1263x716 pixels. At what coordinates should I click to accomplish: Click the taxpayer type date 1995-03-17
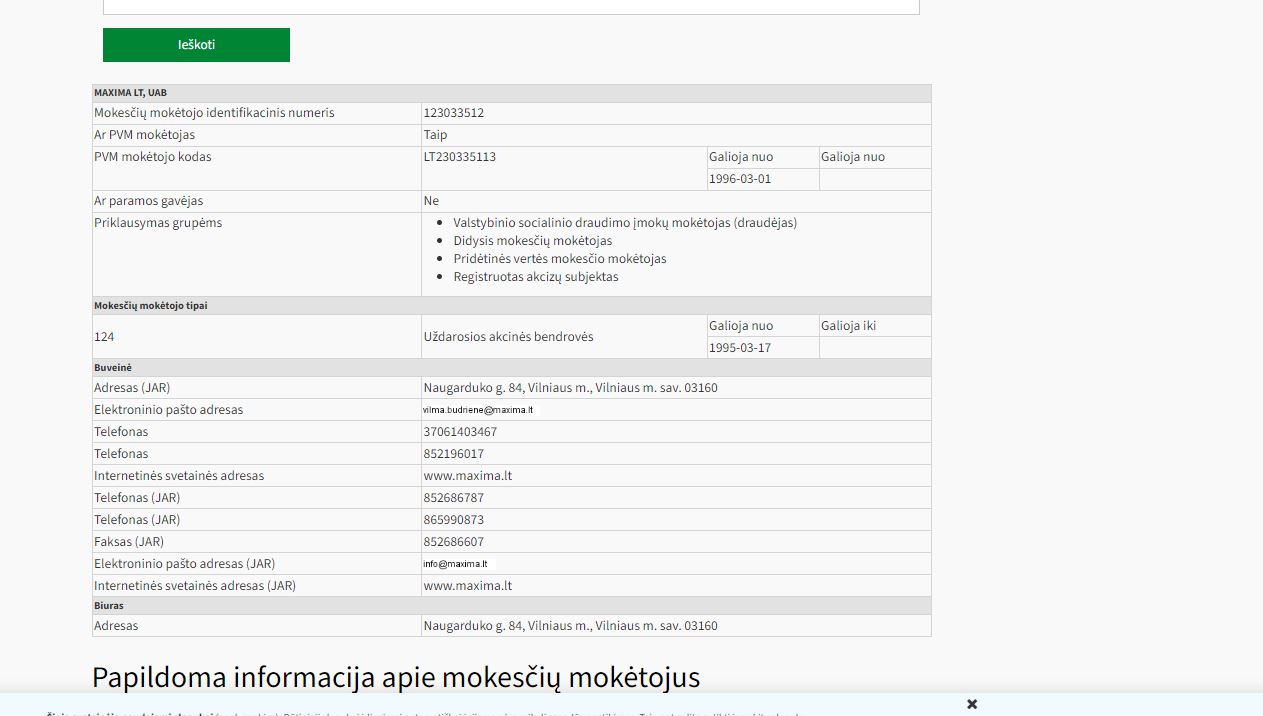tap(740, 348)
